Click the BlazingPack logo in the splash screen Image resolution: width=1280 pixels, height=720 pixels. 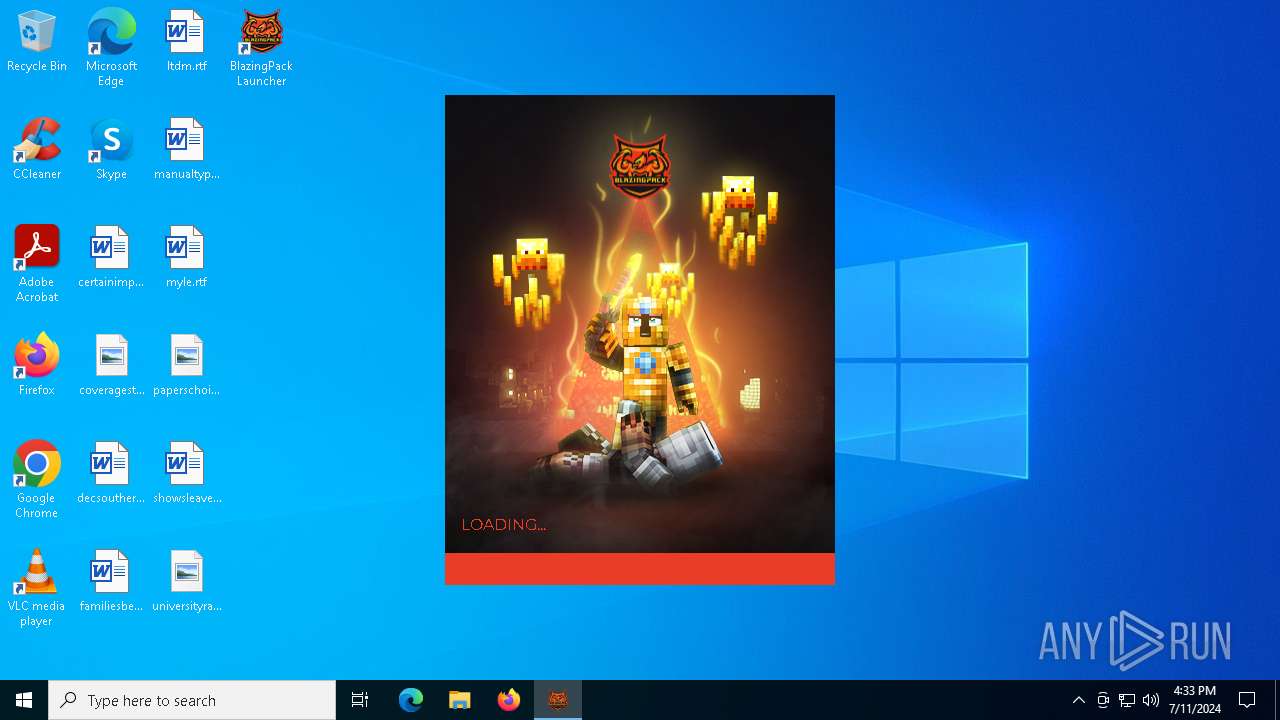pos(640,166)
